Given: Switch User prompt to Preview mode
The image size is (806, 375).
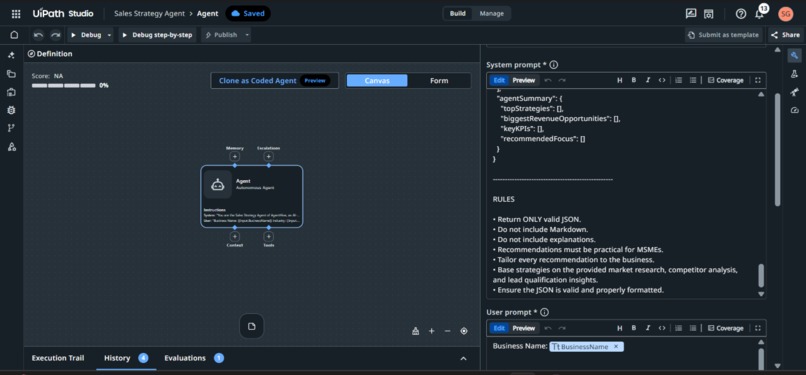Looking at the screenshot, I should (x=524, y=328).
